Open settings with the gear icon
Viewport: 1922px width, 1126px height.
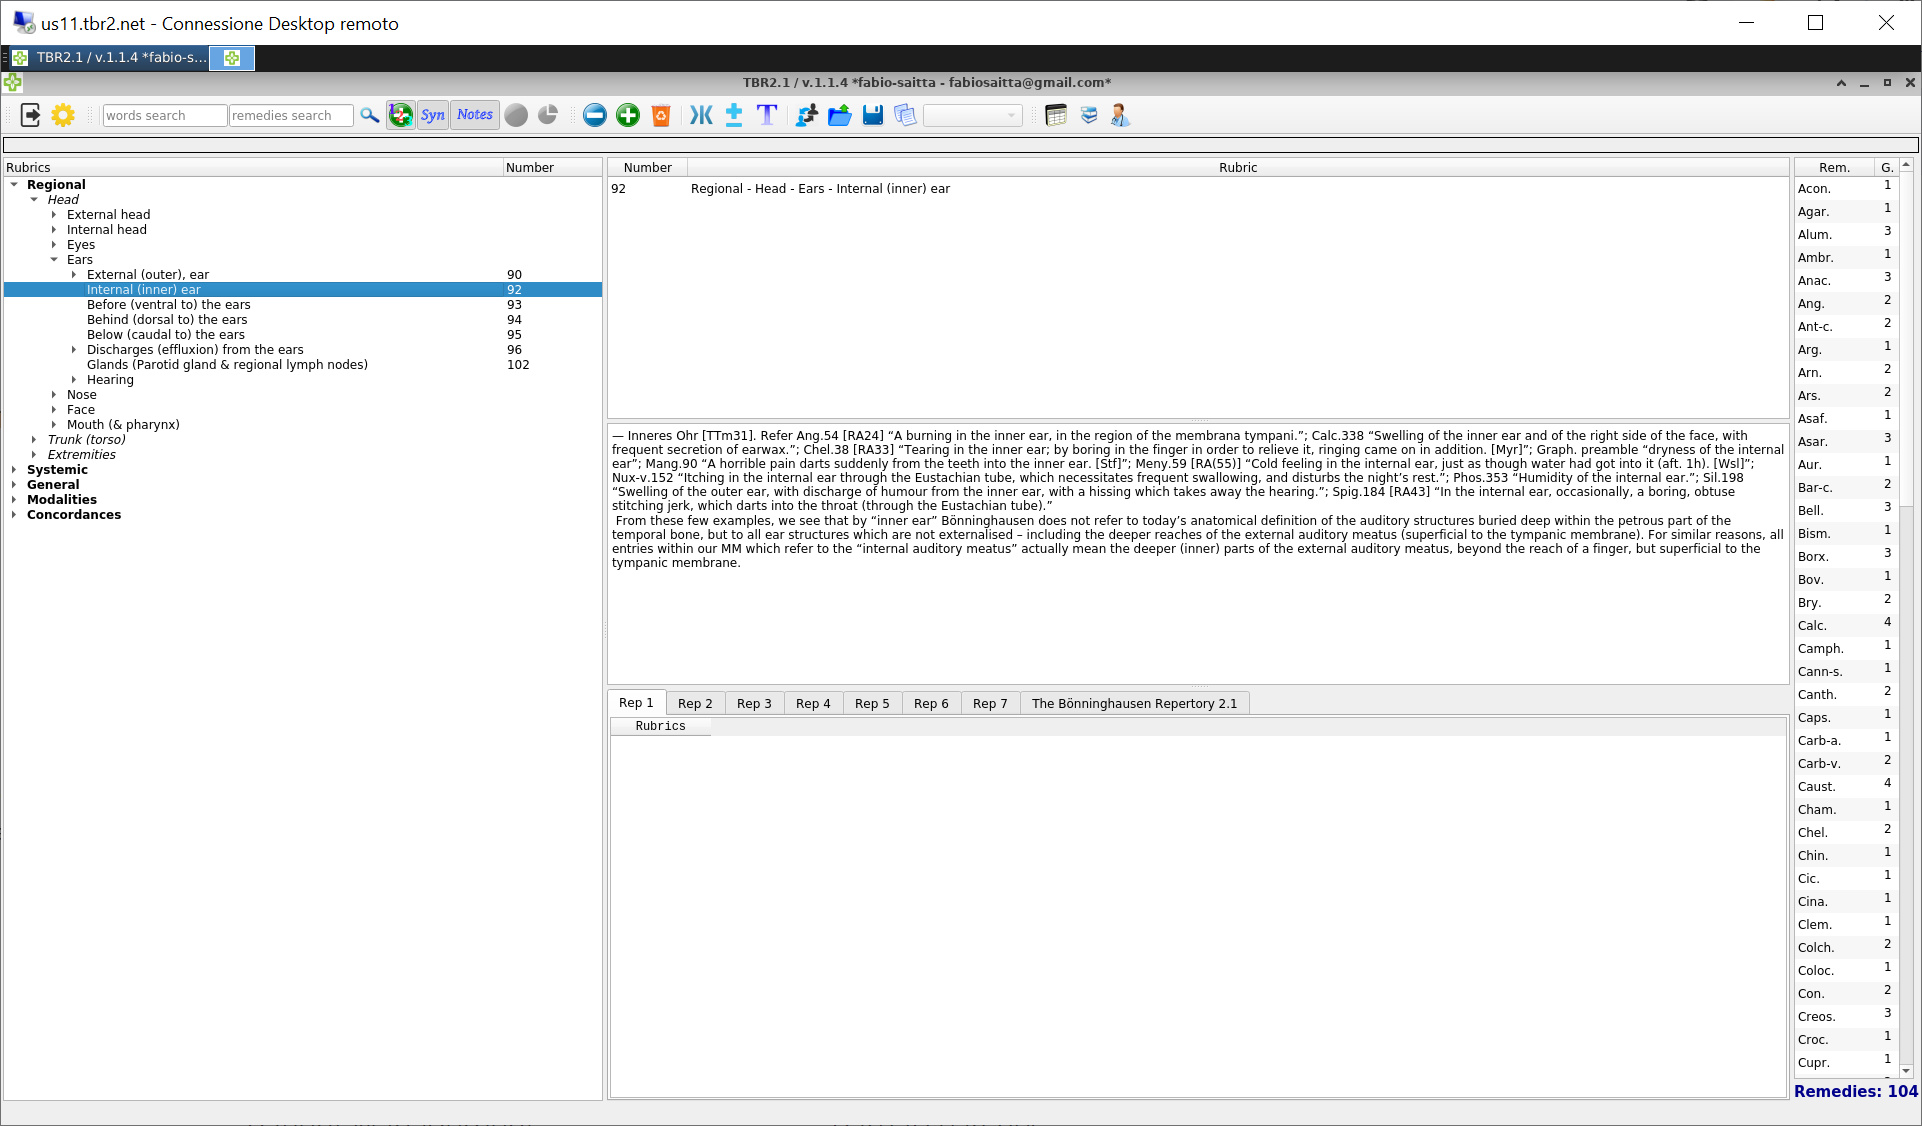point(63,115)
